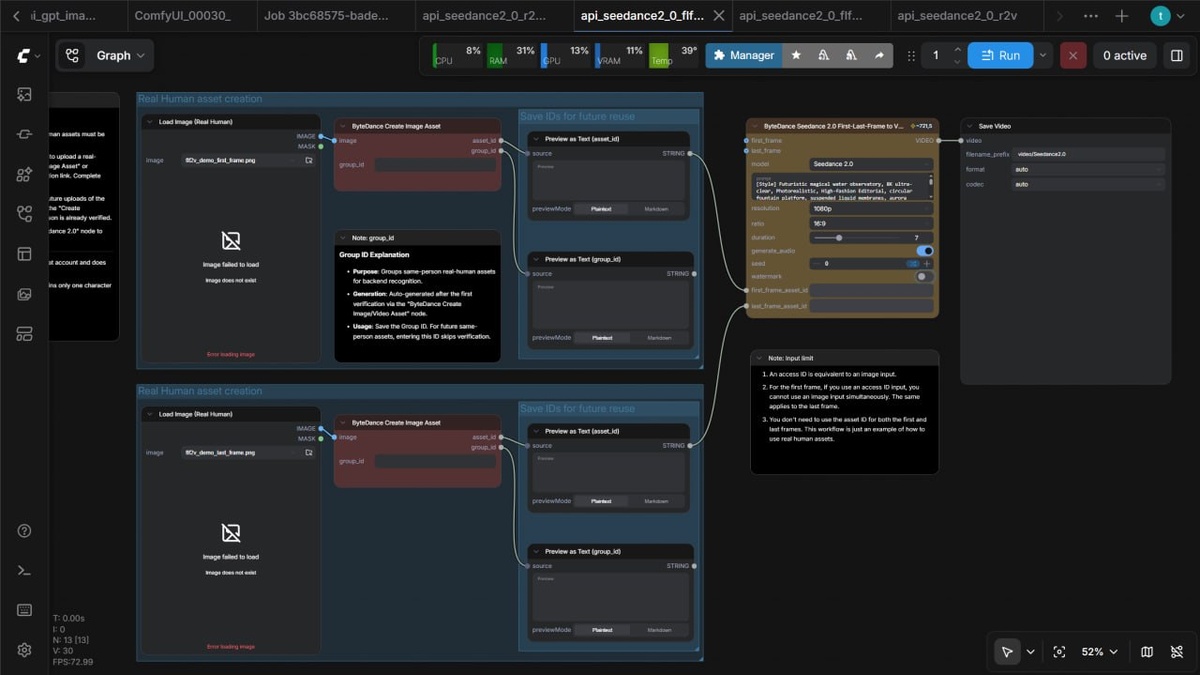Click the second free memory icon before share arrow
The width and height of the screenshot is (1200, 675).
851,55
